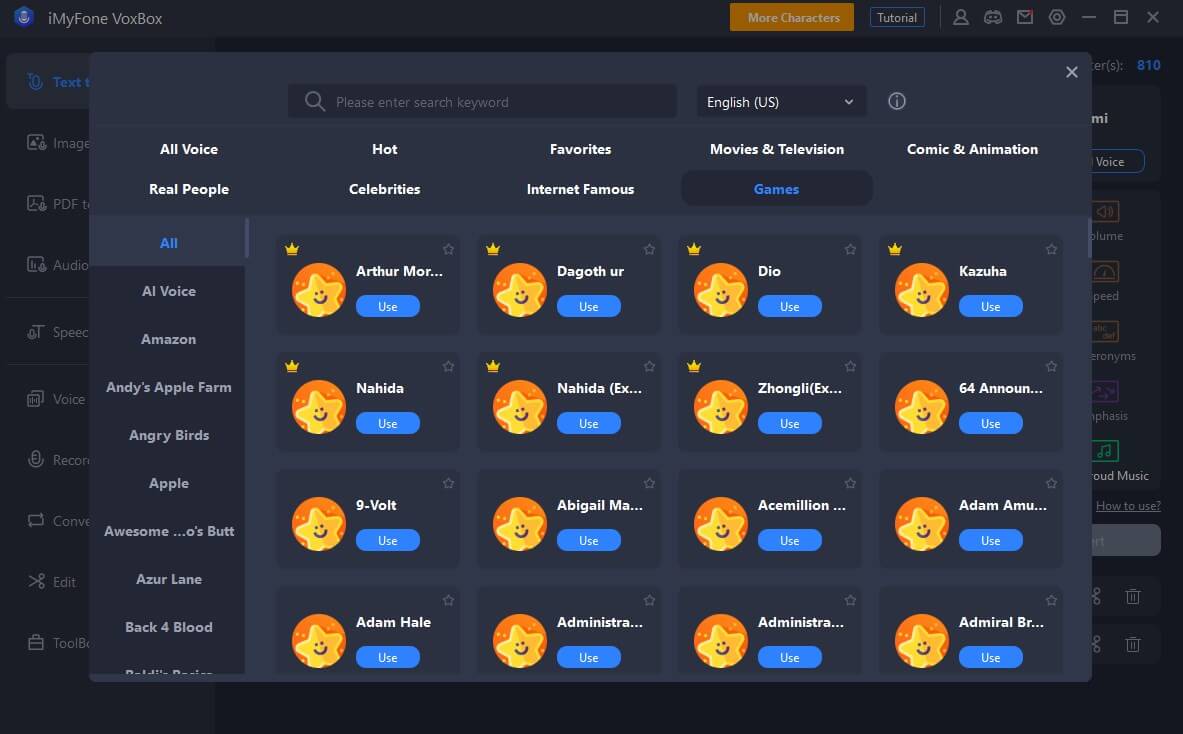Click the How to use? link

pyautogui.click(x=1128, y=505)
